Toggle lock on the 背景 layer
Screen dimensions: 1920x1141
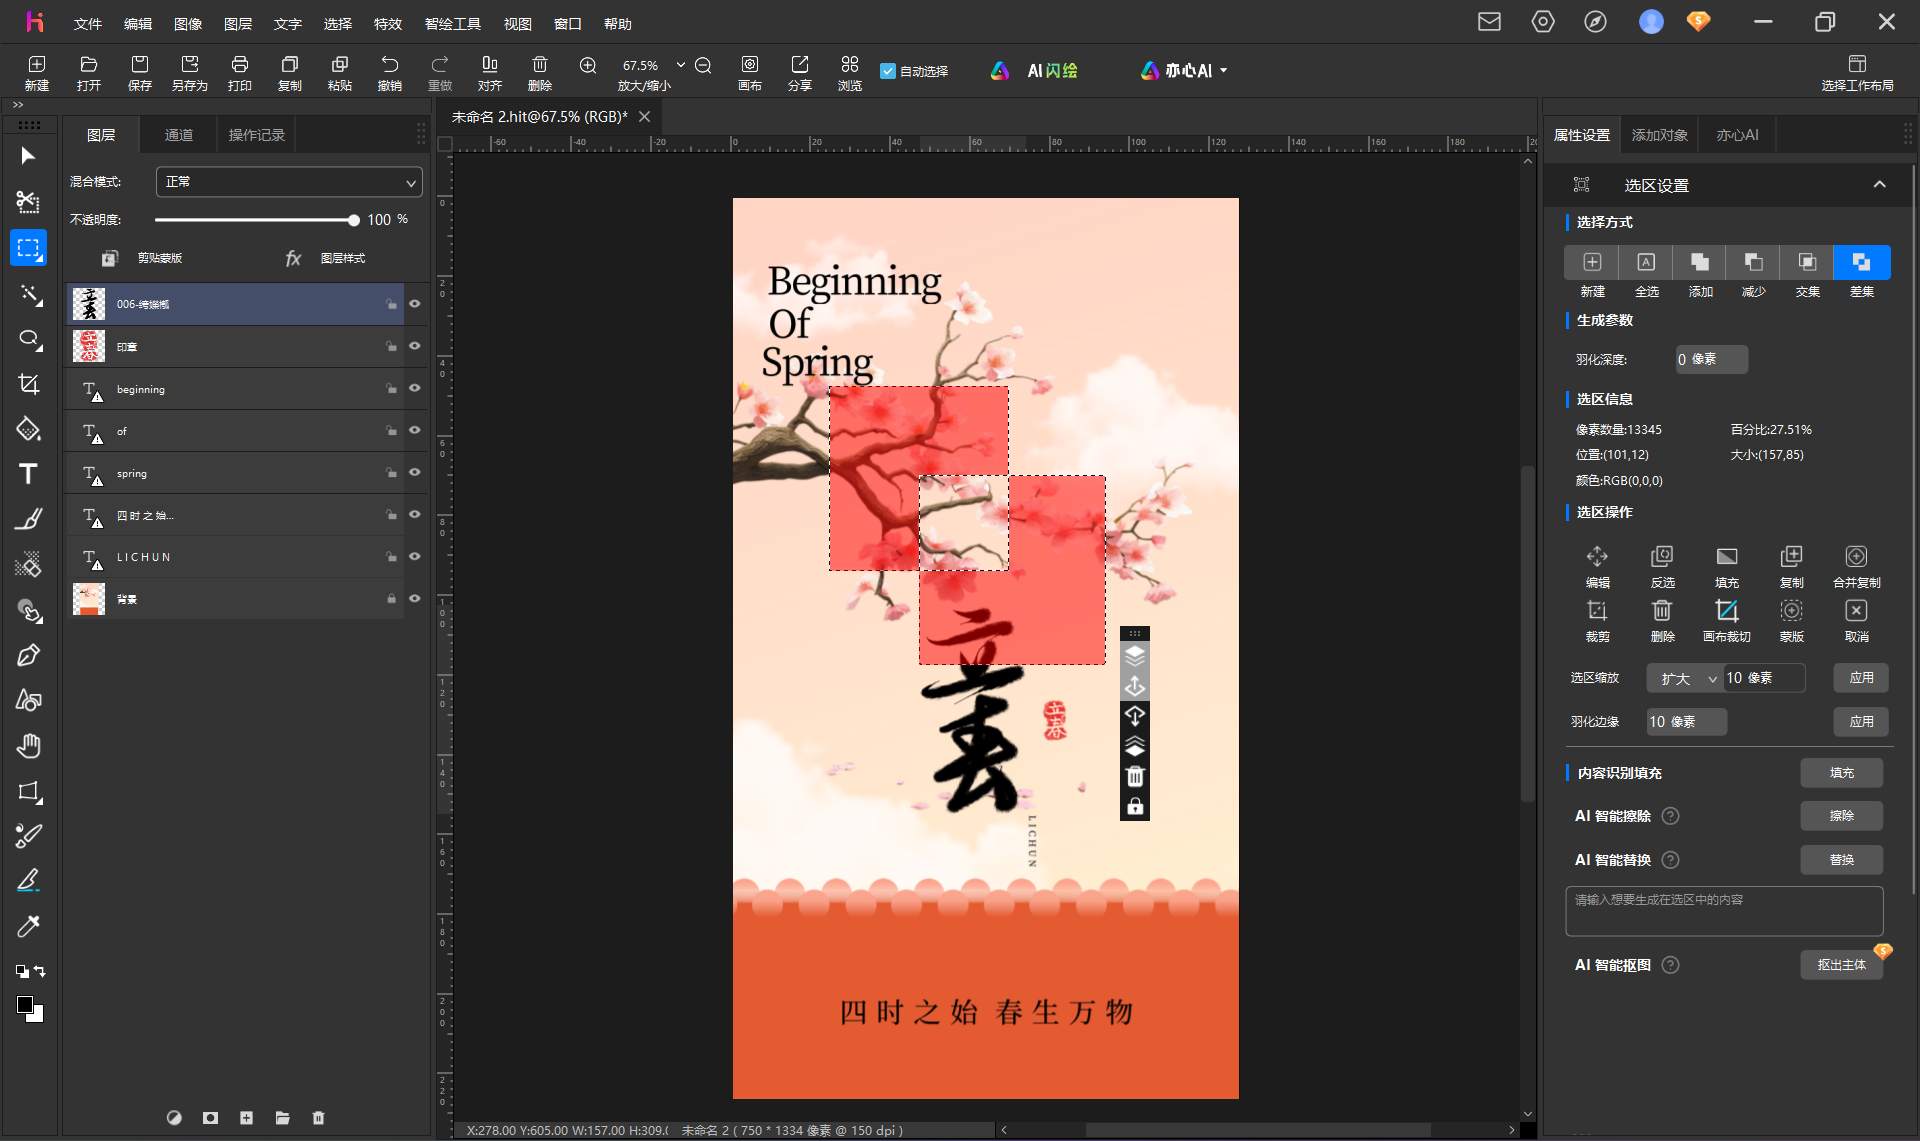click(391, 598)
